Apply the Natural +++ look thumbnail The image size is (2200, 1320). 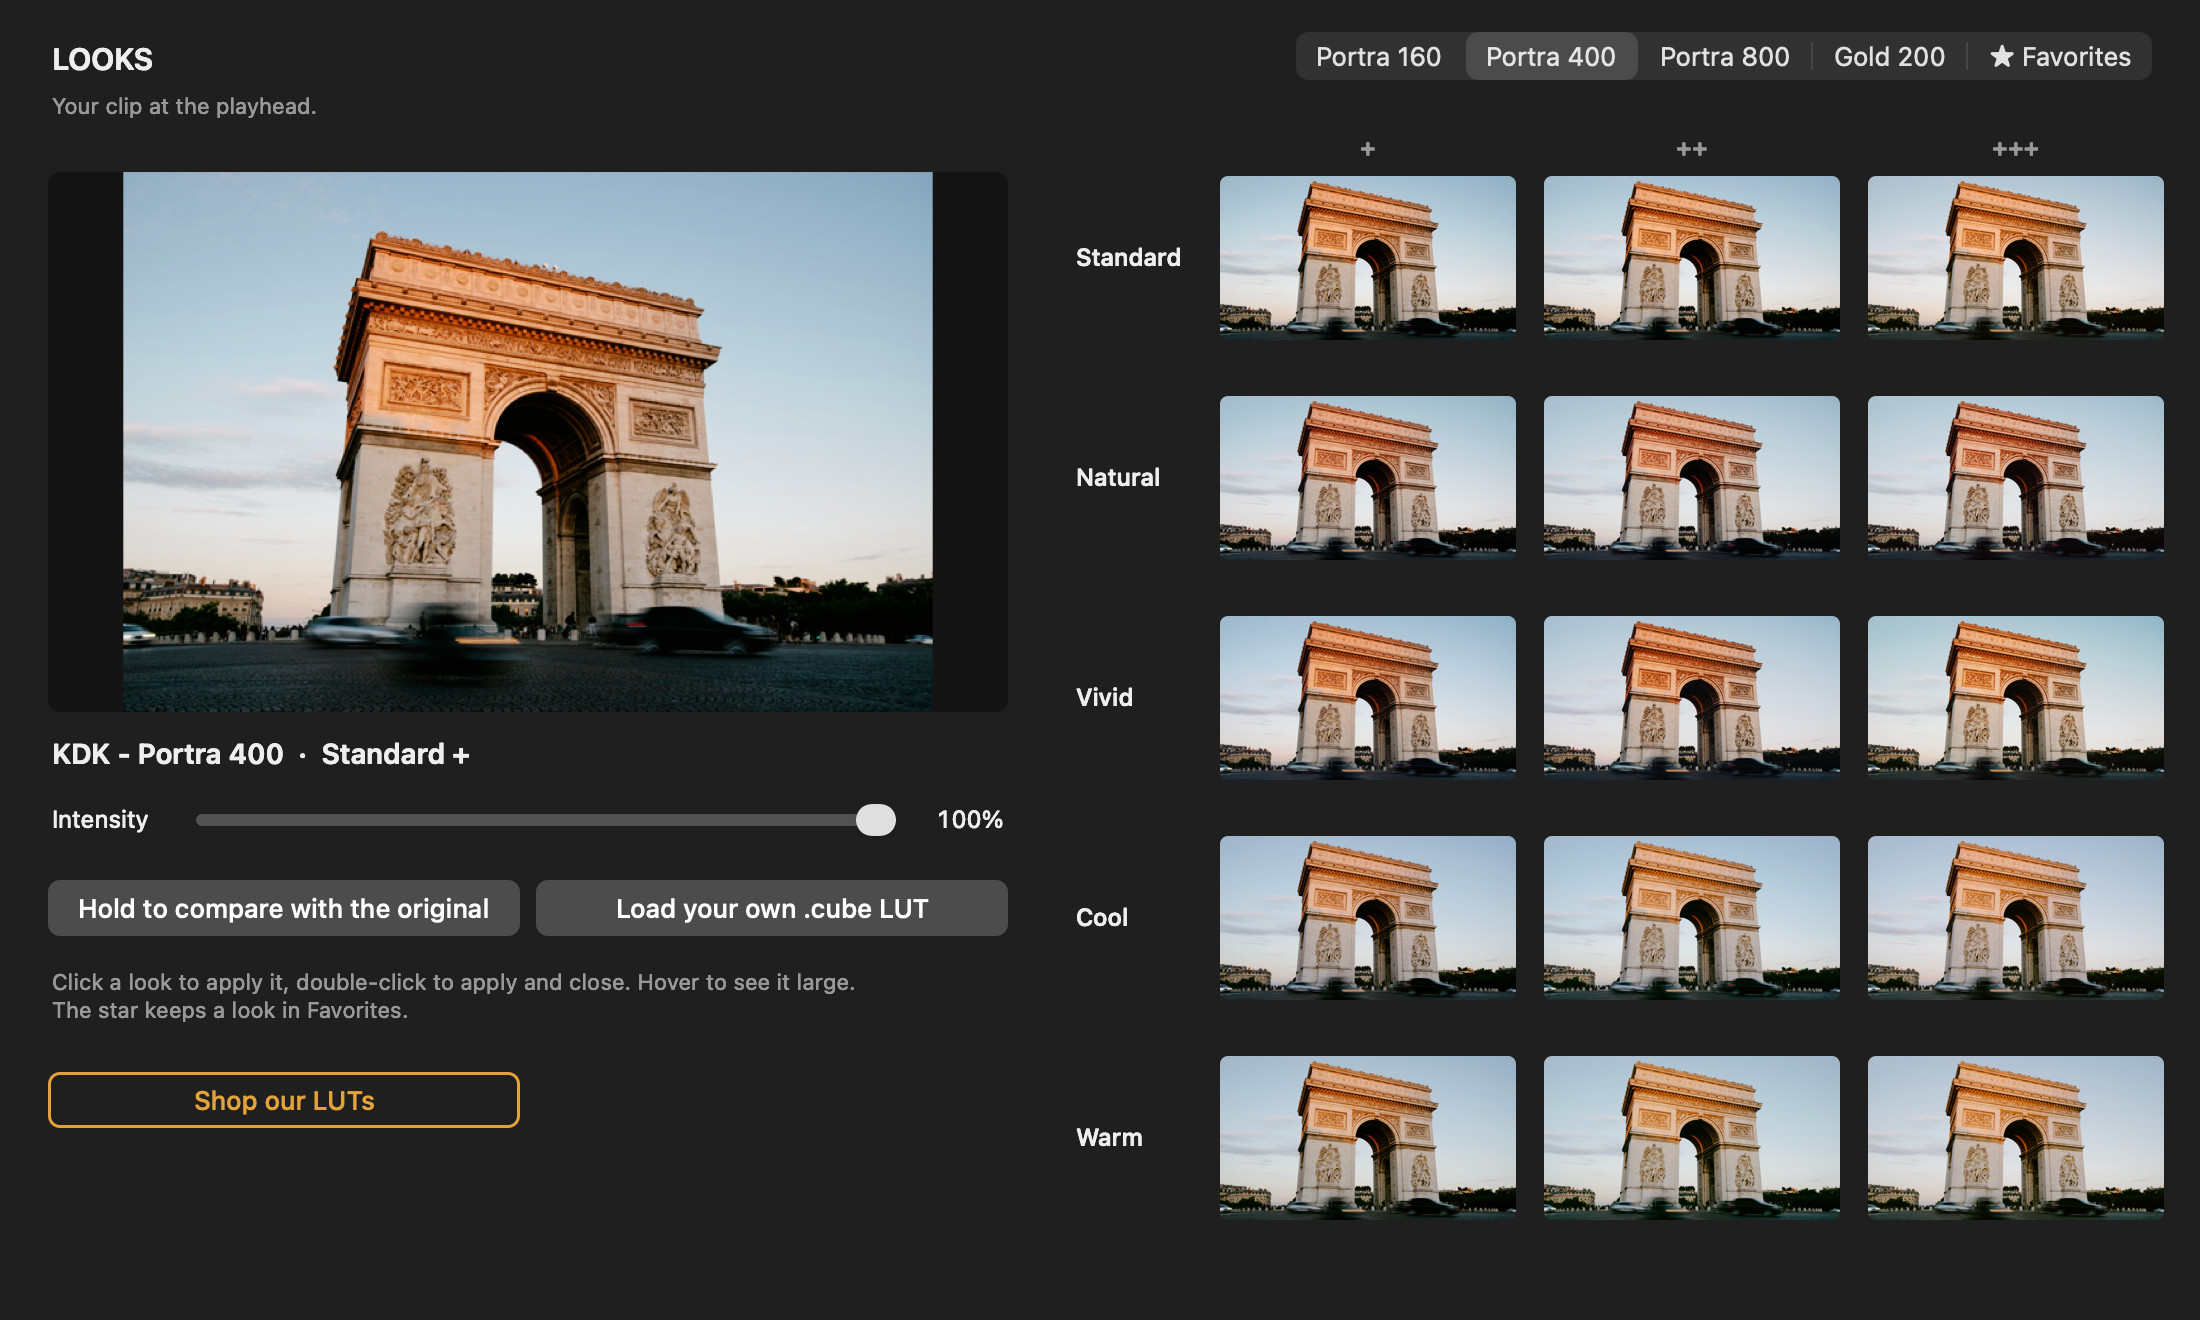pos(2016,477)
